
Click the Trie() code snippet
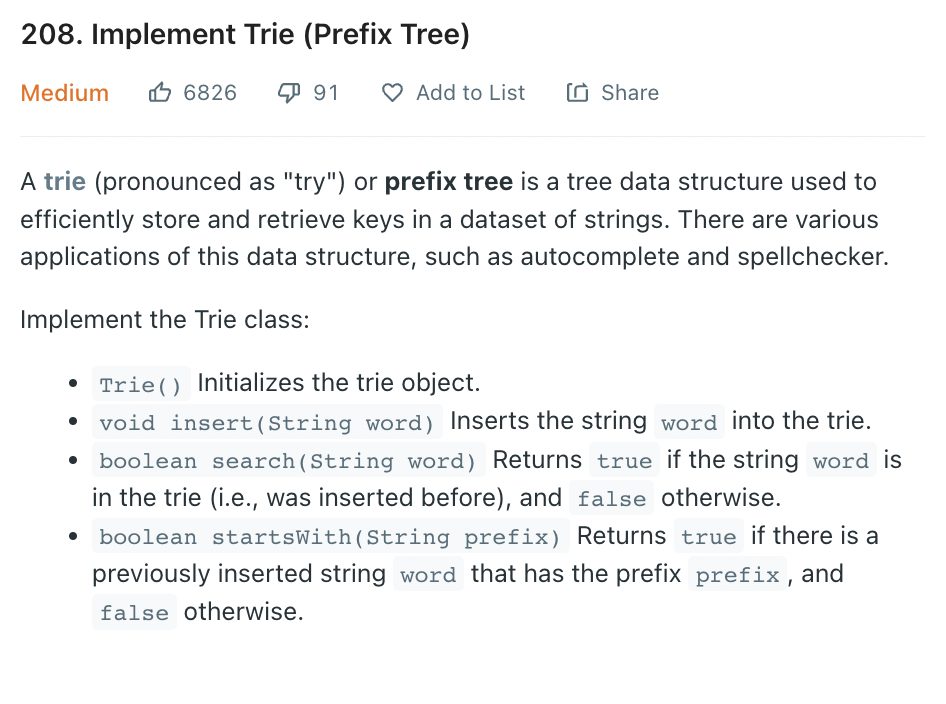(141, 384)
